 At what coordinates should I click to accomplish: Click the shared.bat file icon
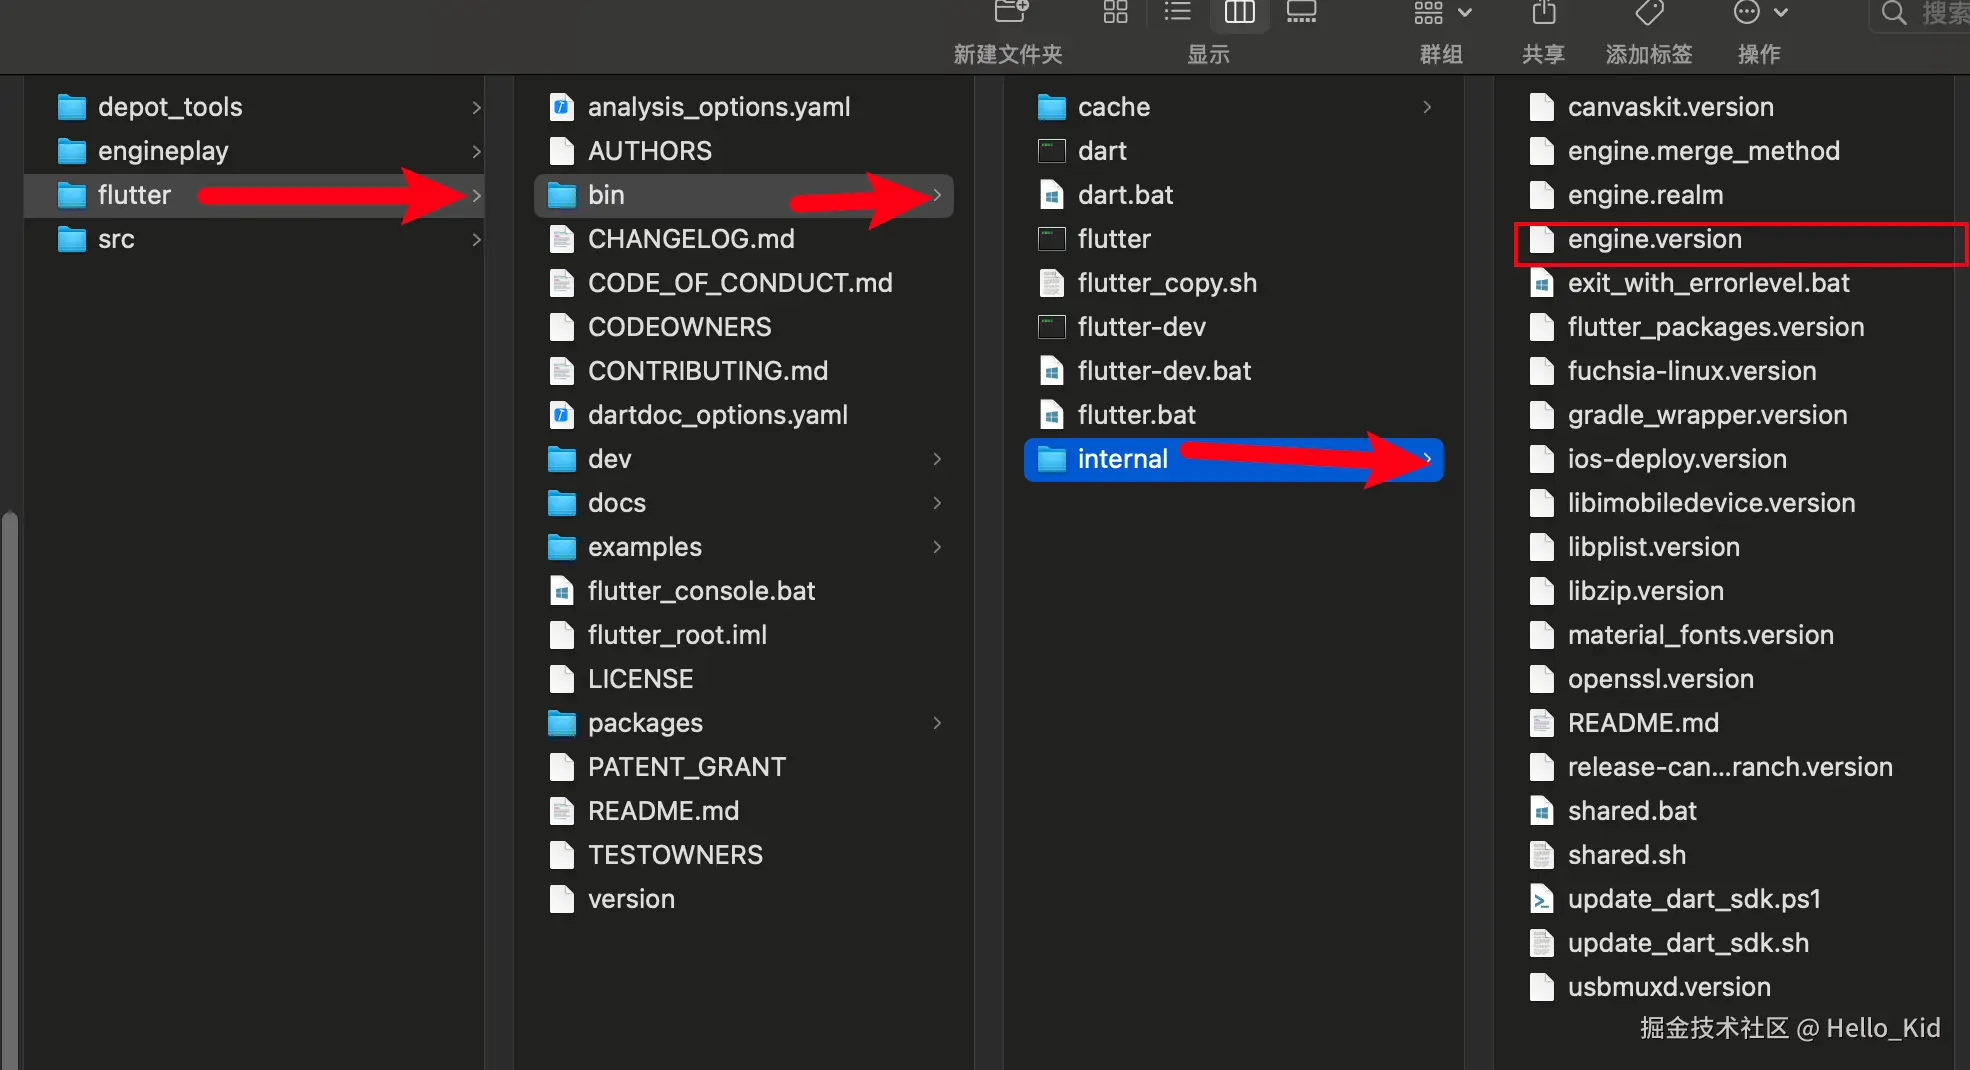[x=1542, y=811]
